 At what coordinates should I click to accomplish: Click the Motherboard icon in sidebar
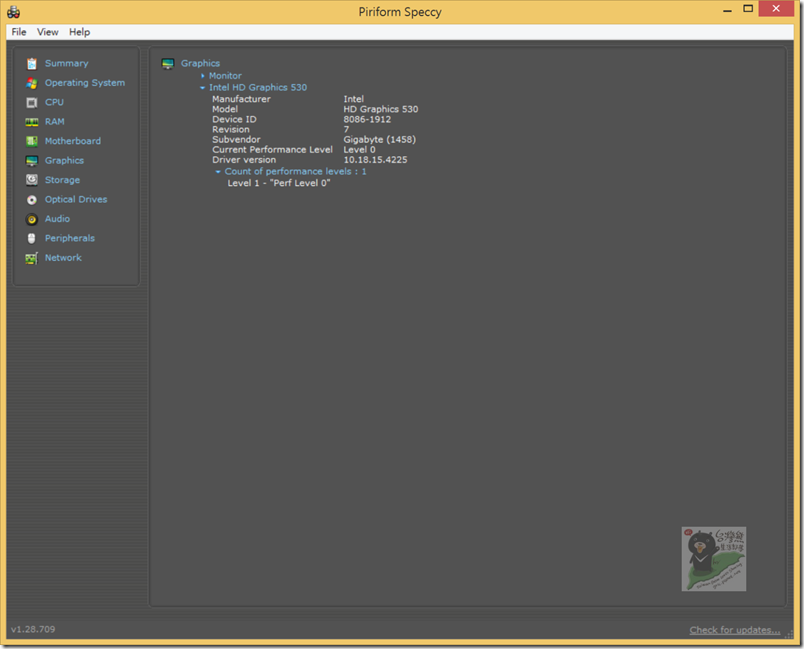(32, 141)
